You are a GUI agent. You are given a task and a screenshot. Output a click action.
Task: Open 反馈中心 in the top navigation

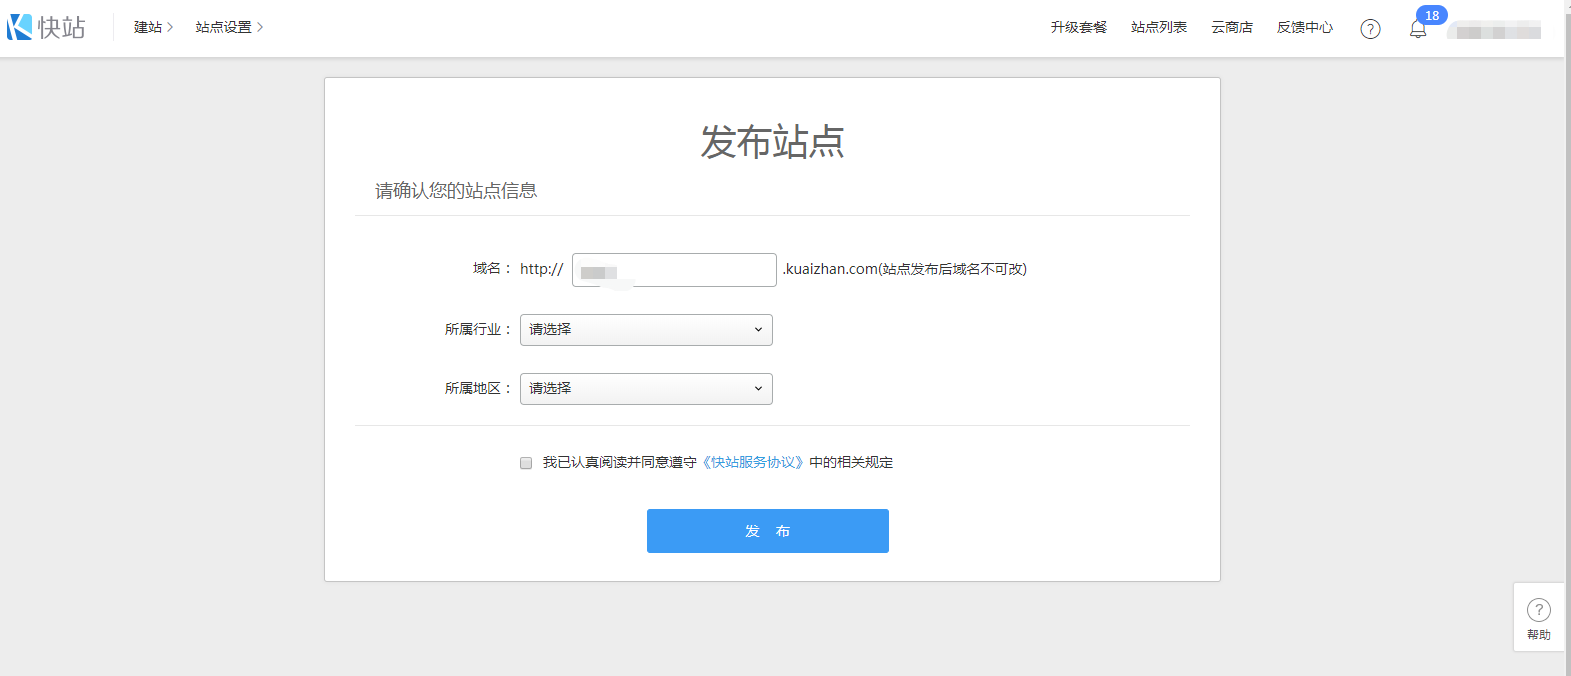[1304, 28]
